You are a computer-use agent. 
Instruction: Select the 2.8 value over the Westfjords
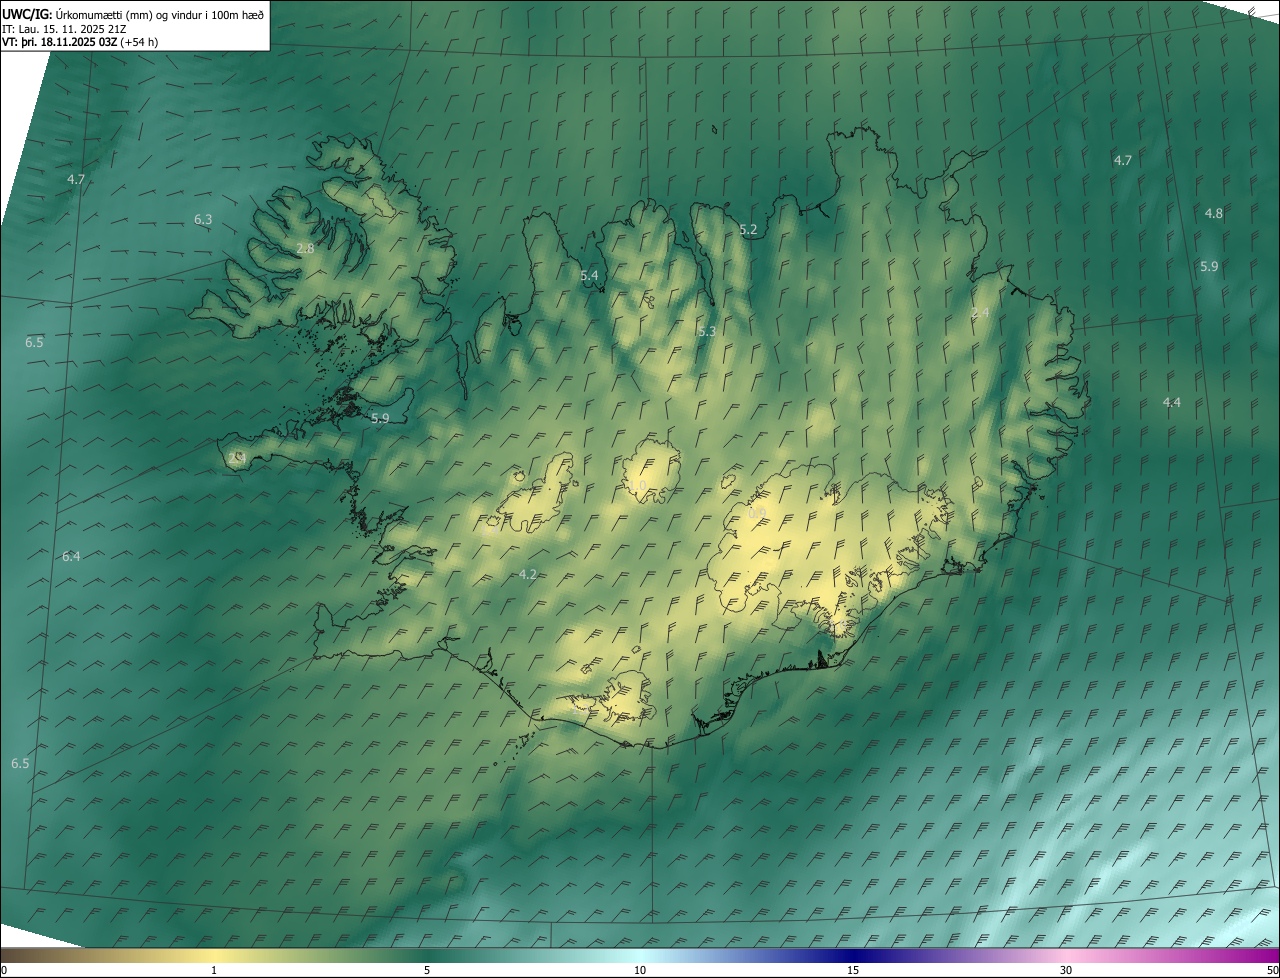click(x=306, y=248)
